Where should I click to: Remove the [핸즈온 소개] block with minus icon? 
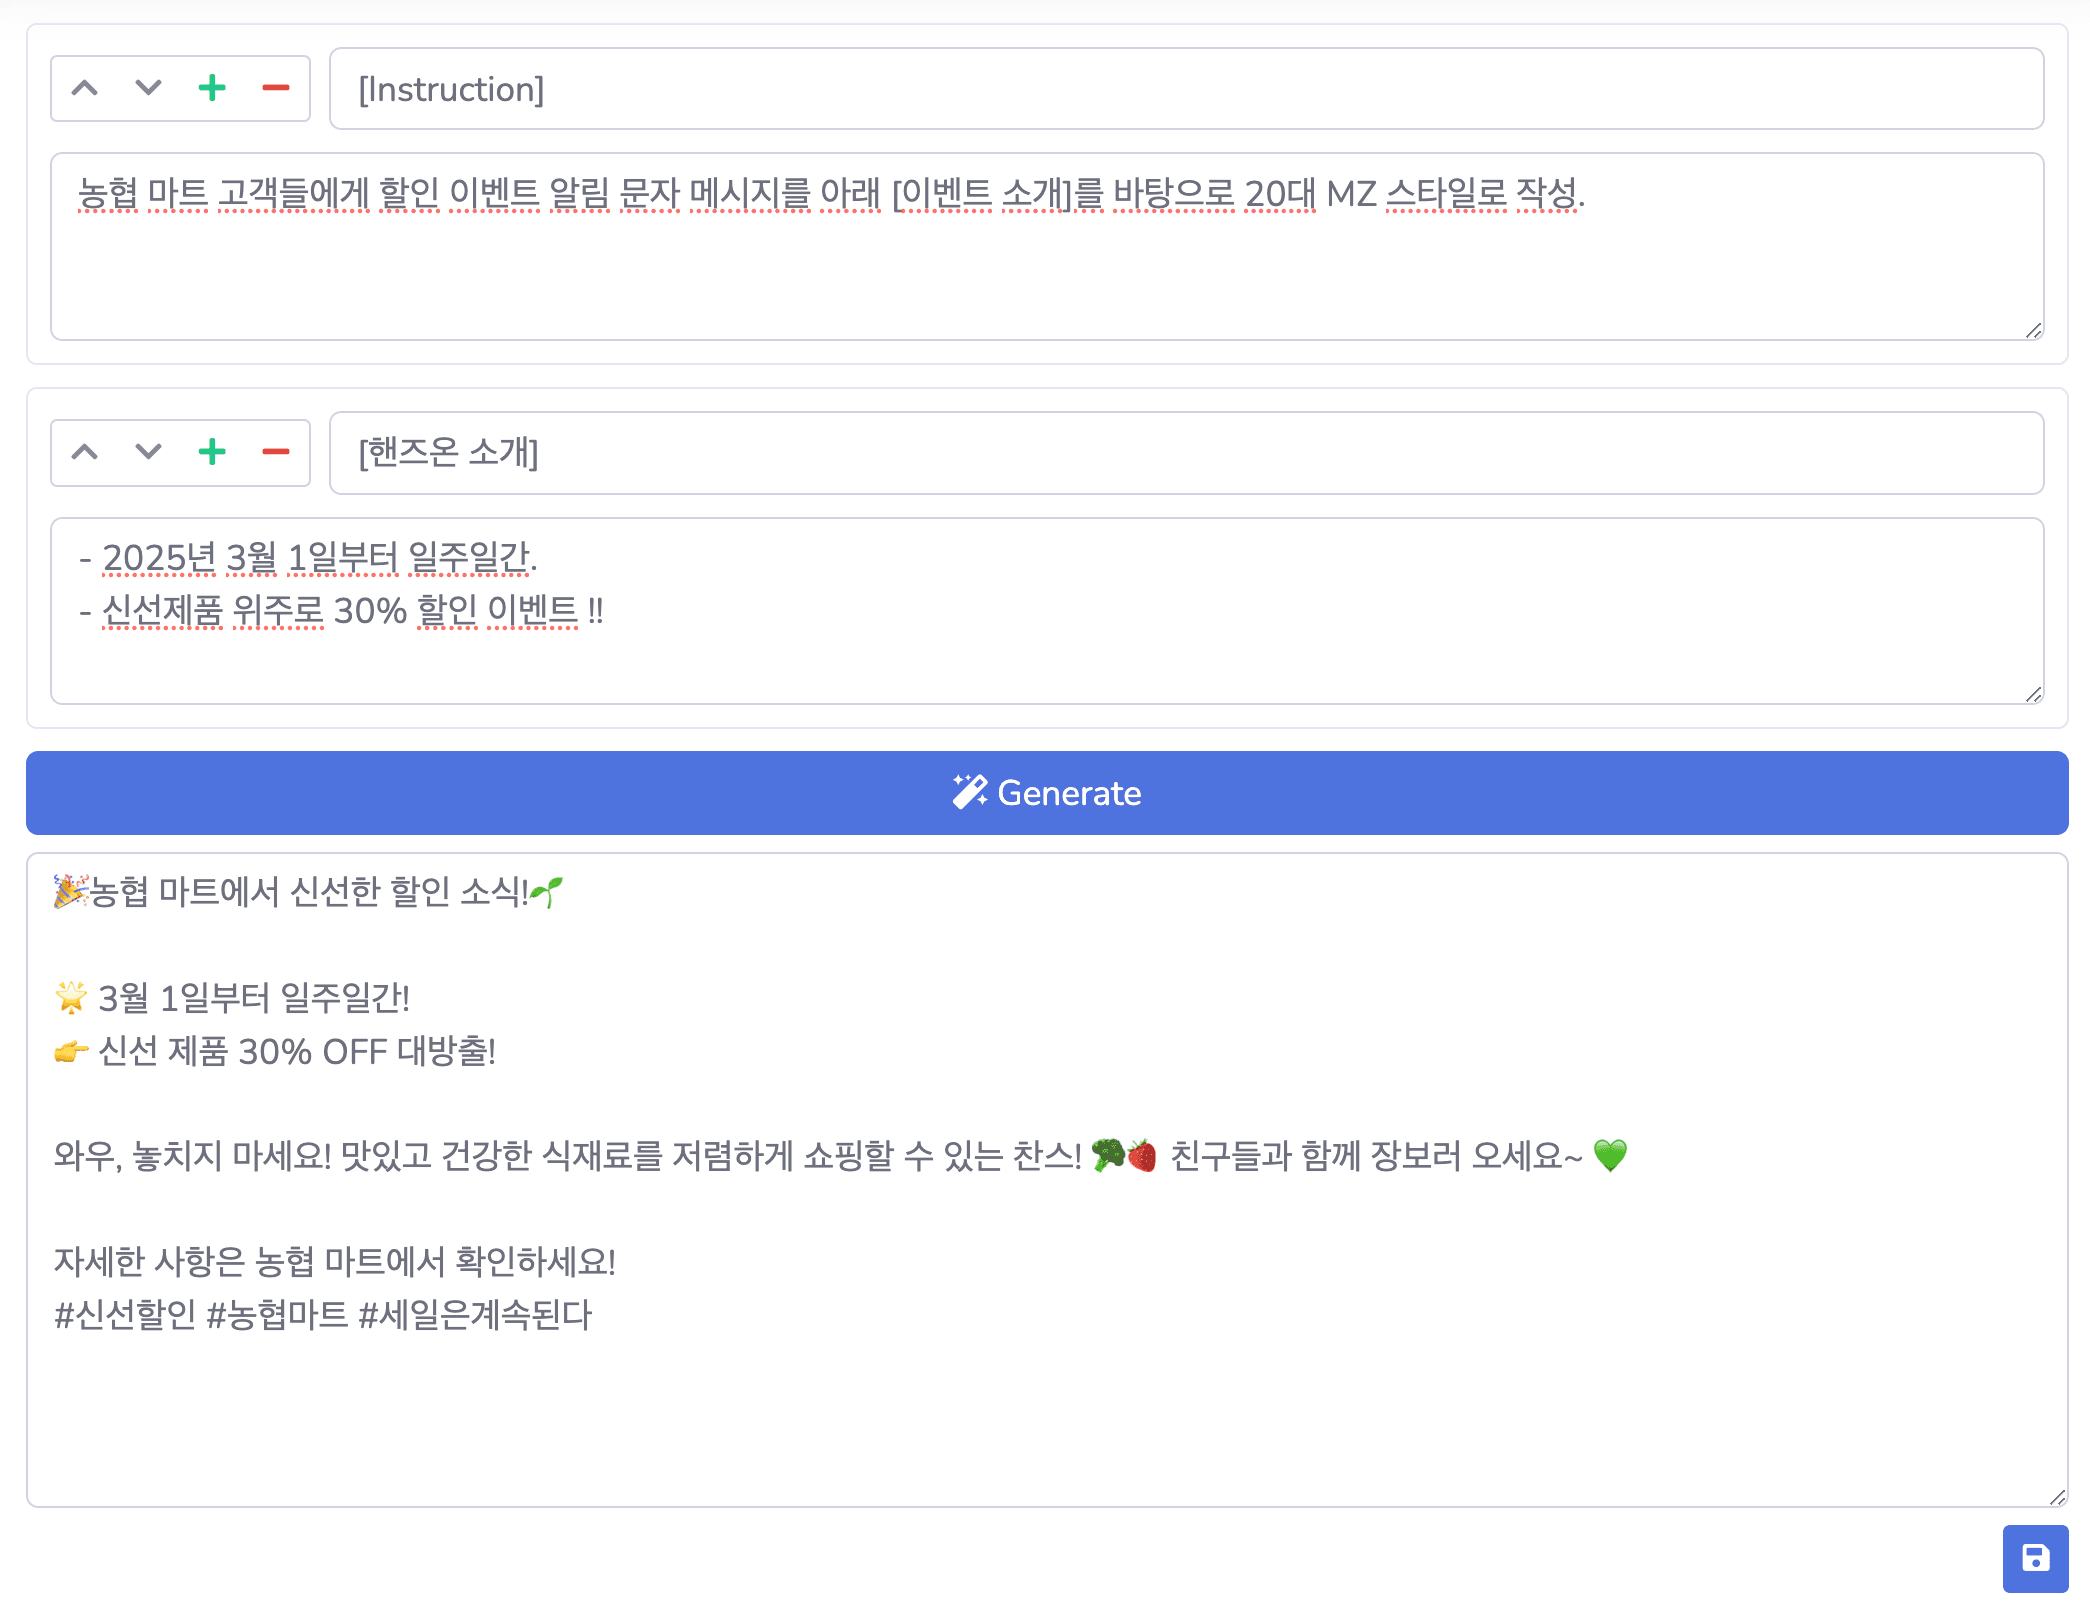[276, 452]
